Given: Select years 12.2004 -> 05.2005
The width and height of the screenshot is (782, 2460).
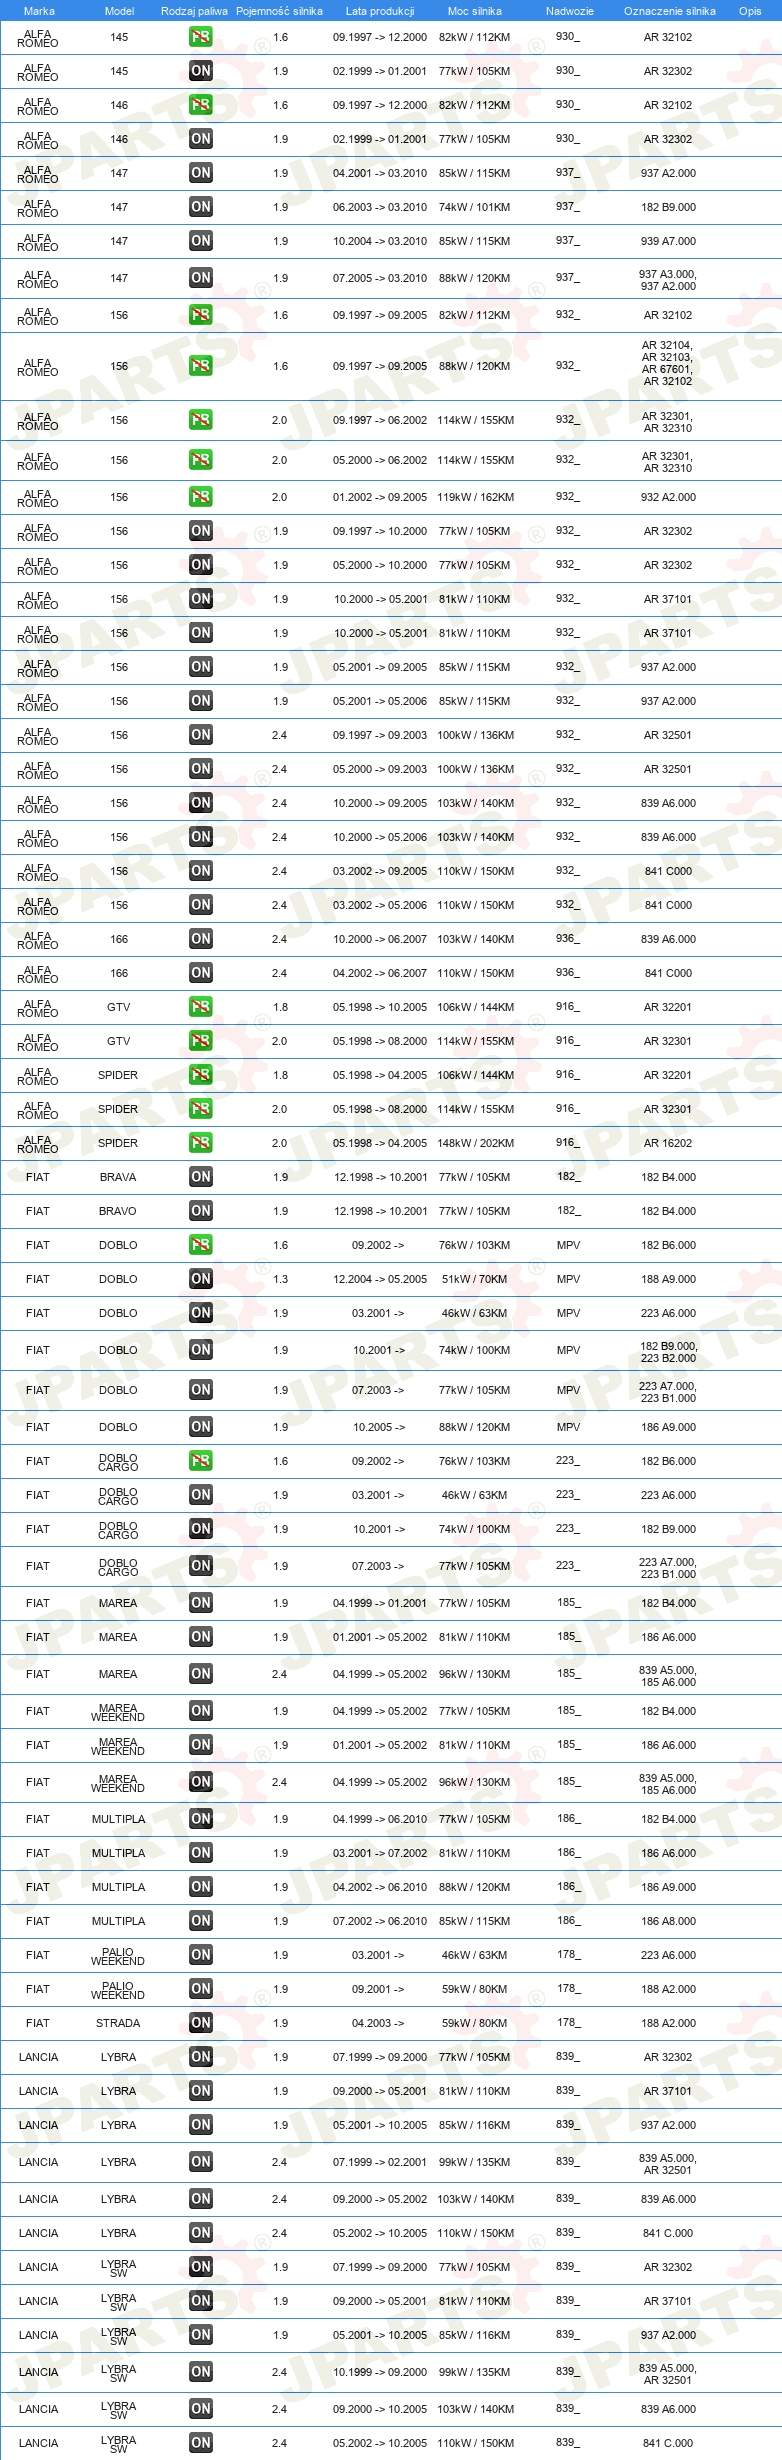Looking at the screenshot, I should [380, 1279].
